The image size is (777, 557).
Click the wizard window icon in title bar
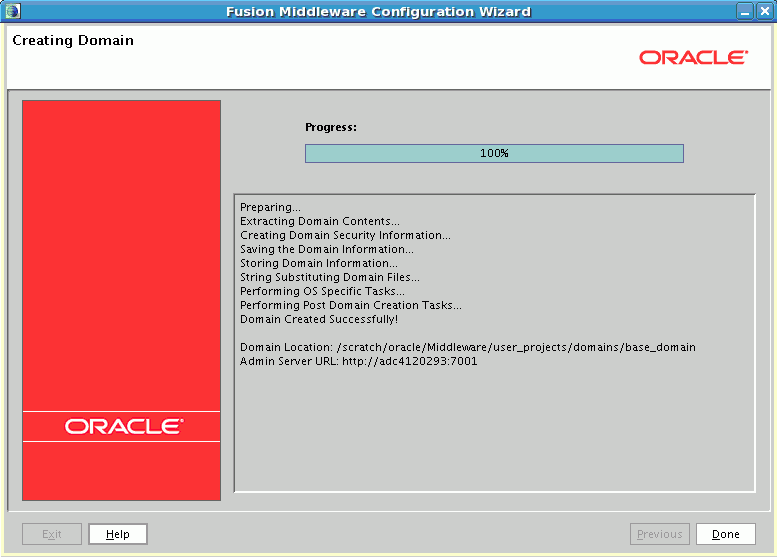[x=13, y=11]
